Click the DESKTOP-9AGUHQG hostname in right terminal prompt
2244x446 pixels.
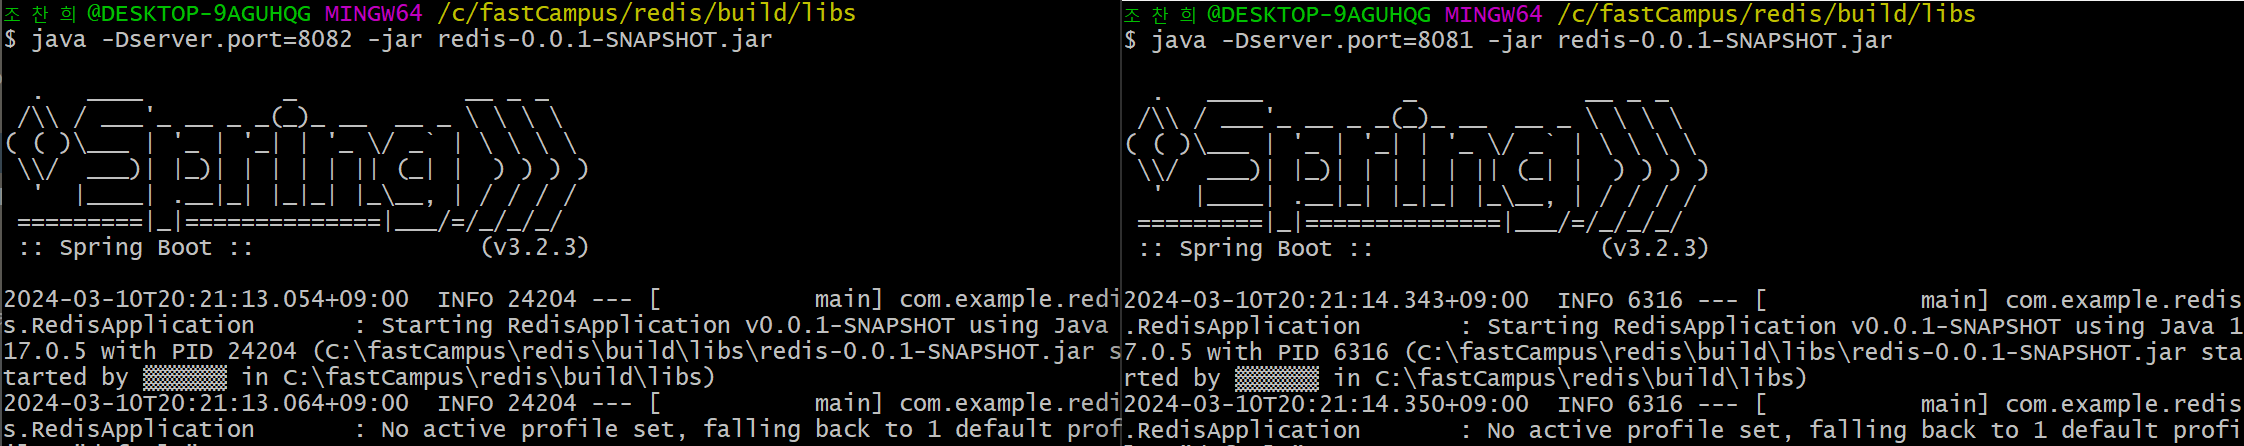(x=1328, y=15)
